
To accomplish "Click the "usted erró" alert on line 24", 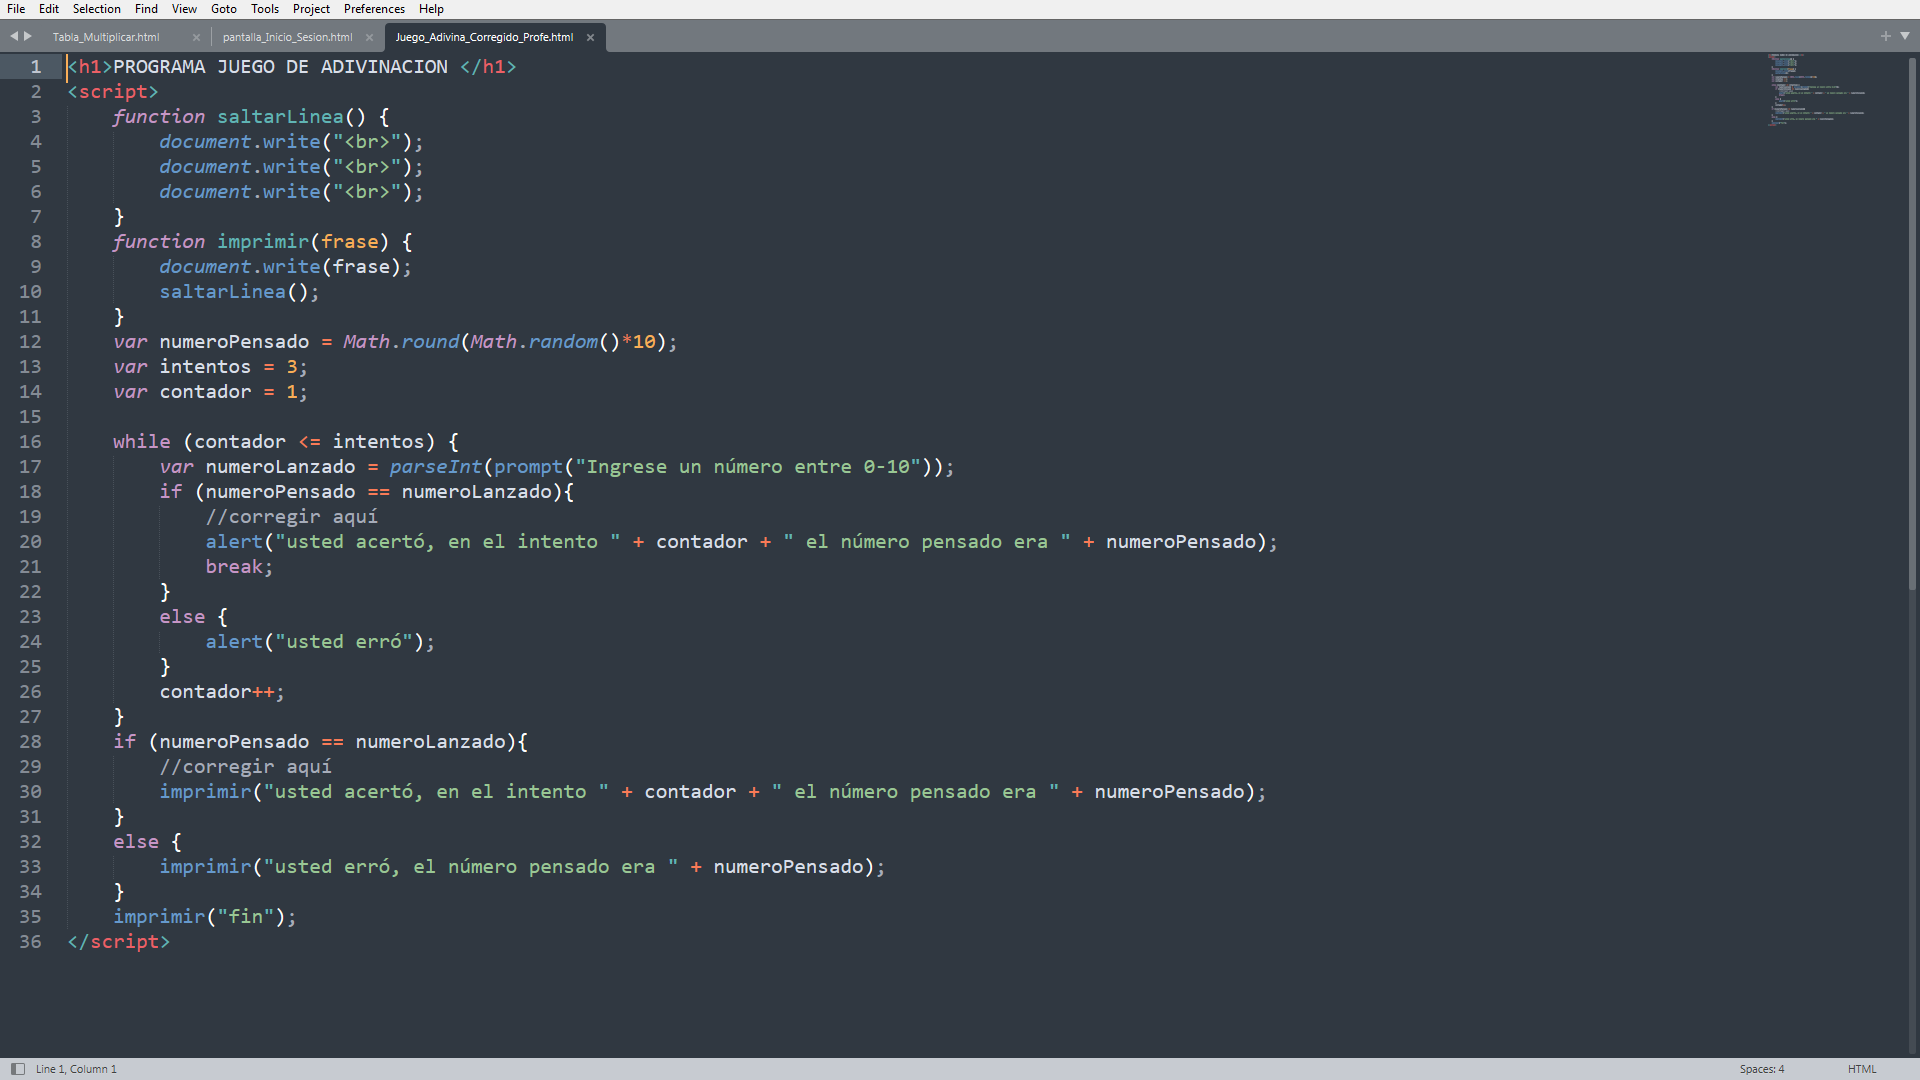I will click(320, 642).
